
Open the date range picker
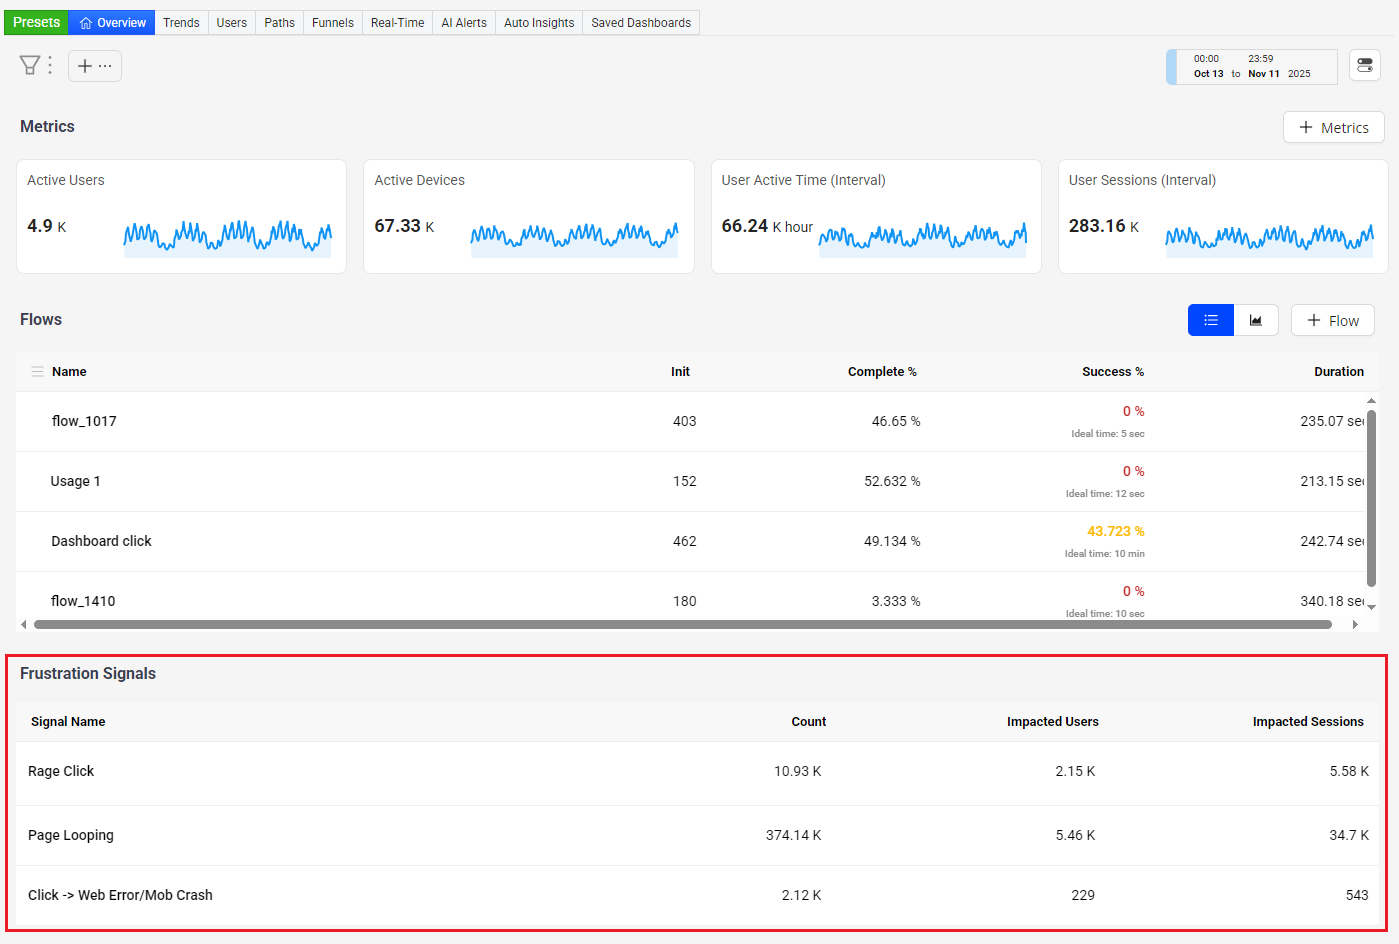pyautogui.click(x=1252, y=67)
